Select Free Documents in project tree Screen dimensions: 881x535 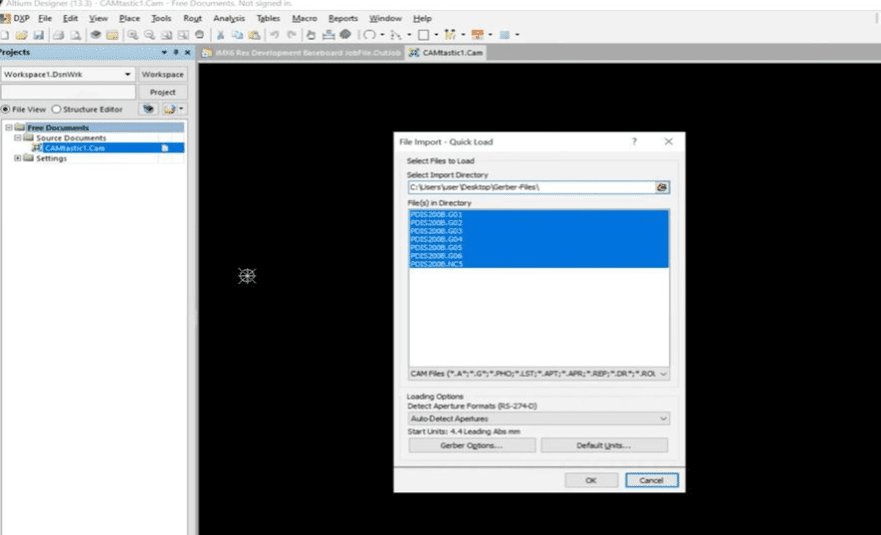click(58, 128)
